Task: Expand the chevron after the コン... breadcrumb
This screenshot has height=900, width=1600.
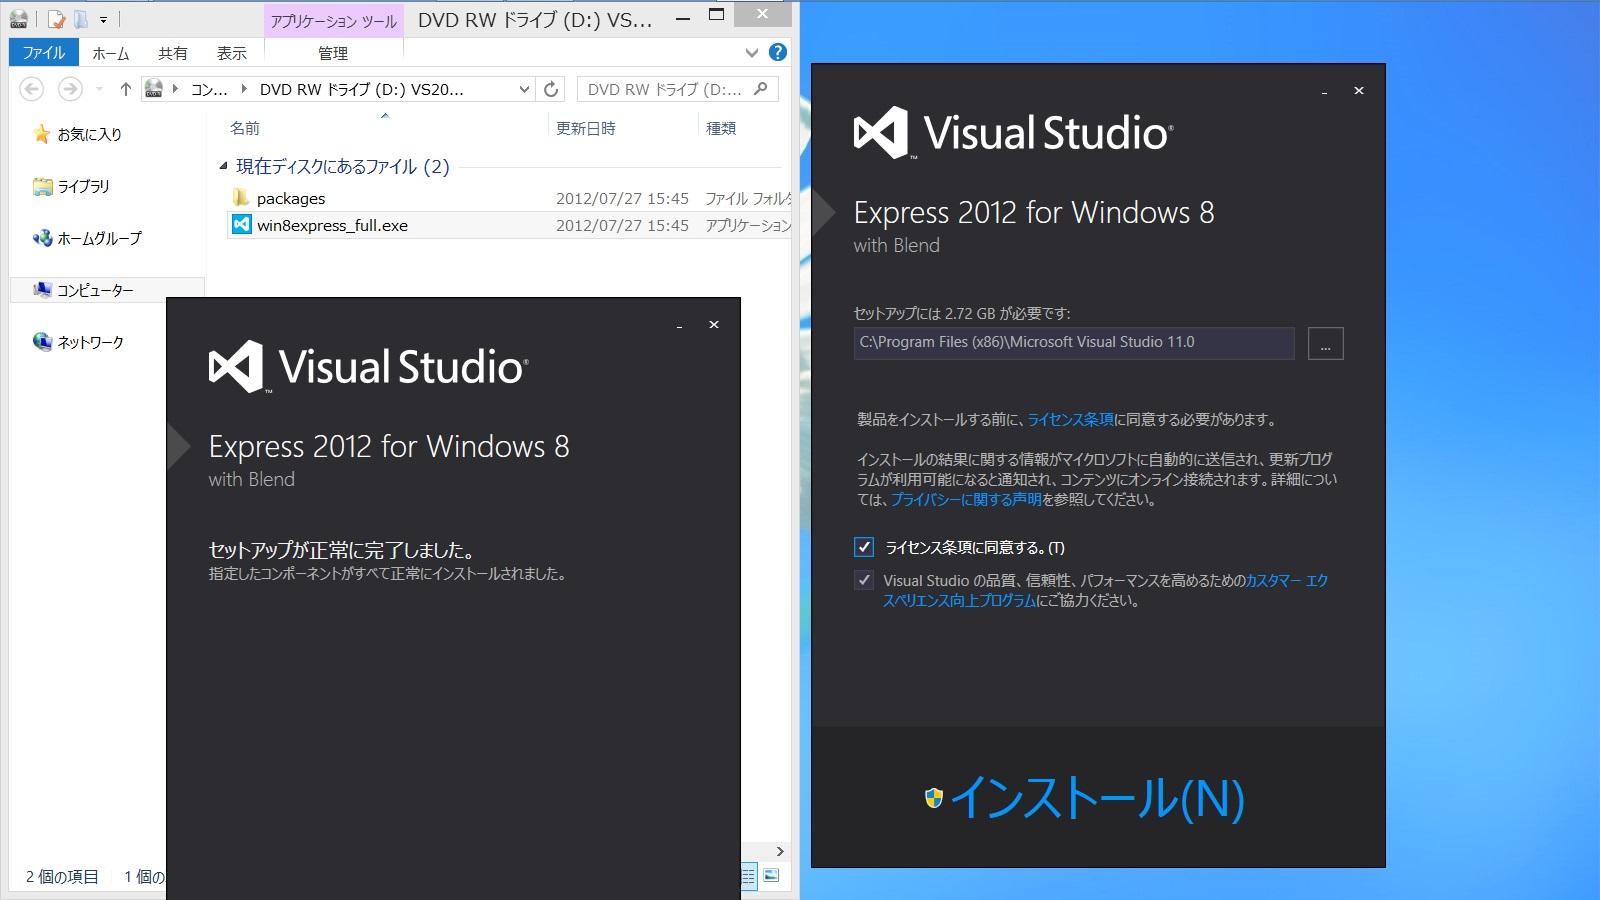Action: click(244, 89)
